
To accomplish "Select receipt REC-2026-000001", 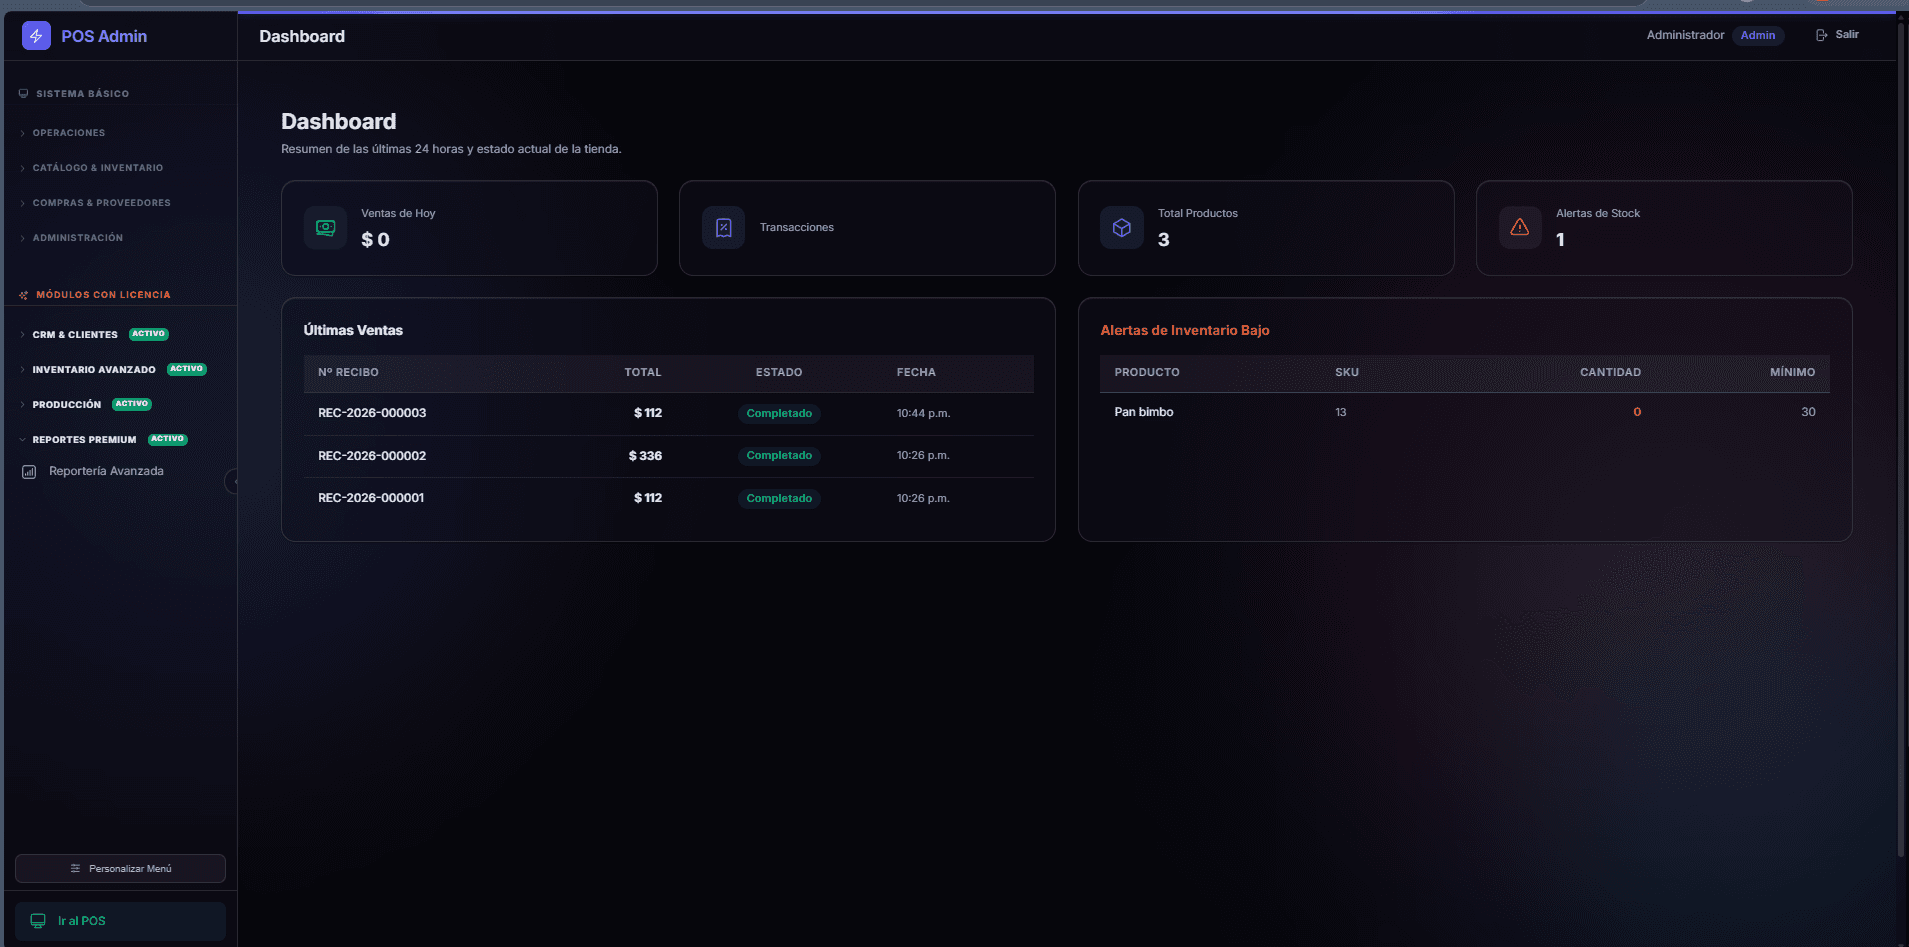I will 371,498.
